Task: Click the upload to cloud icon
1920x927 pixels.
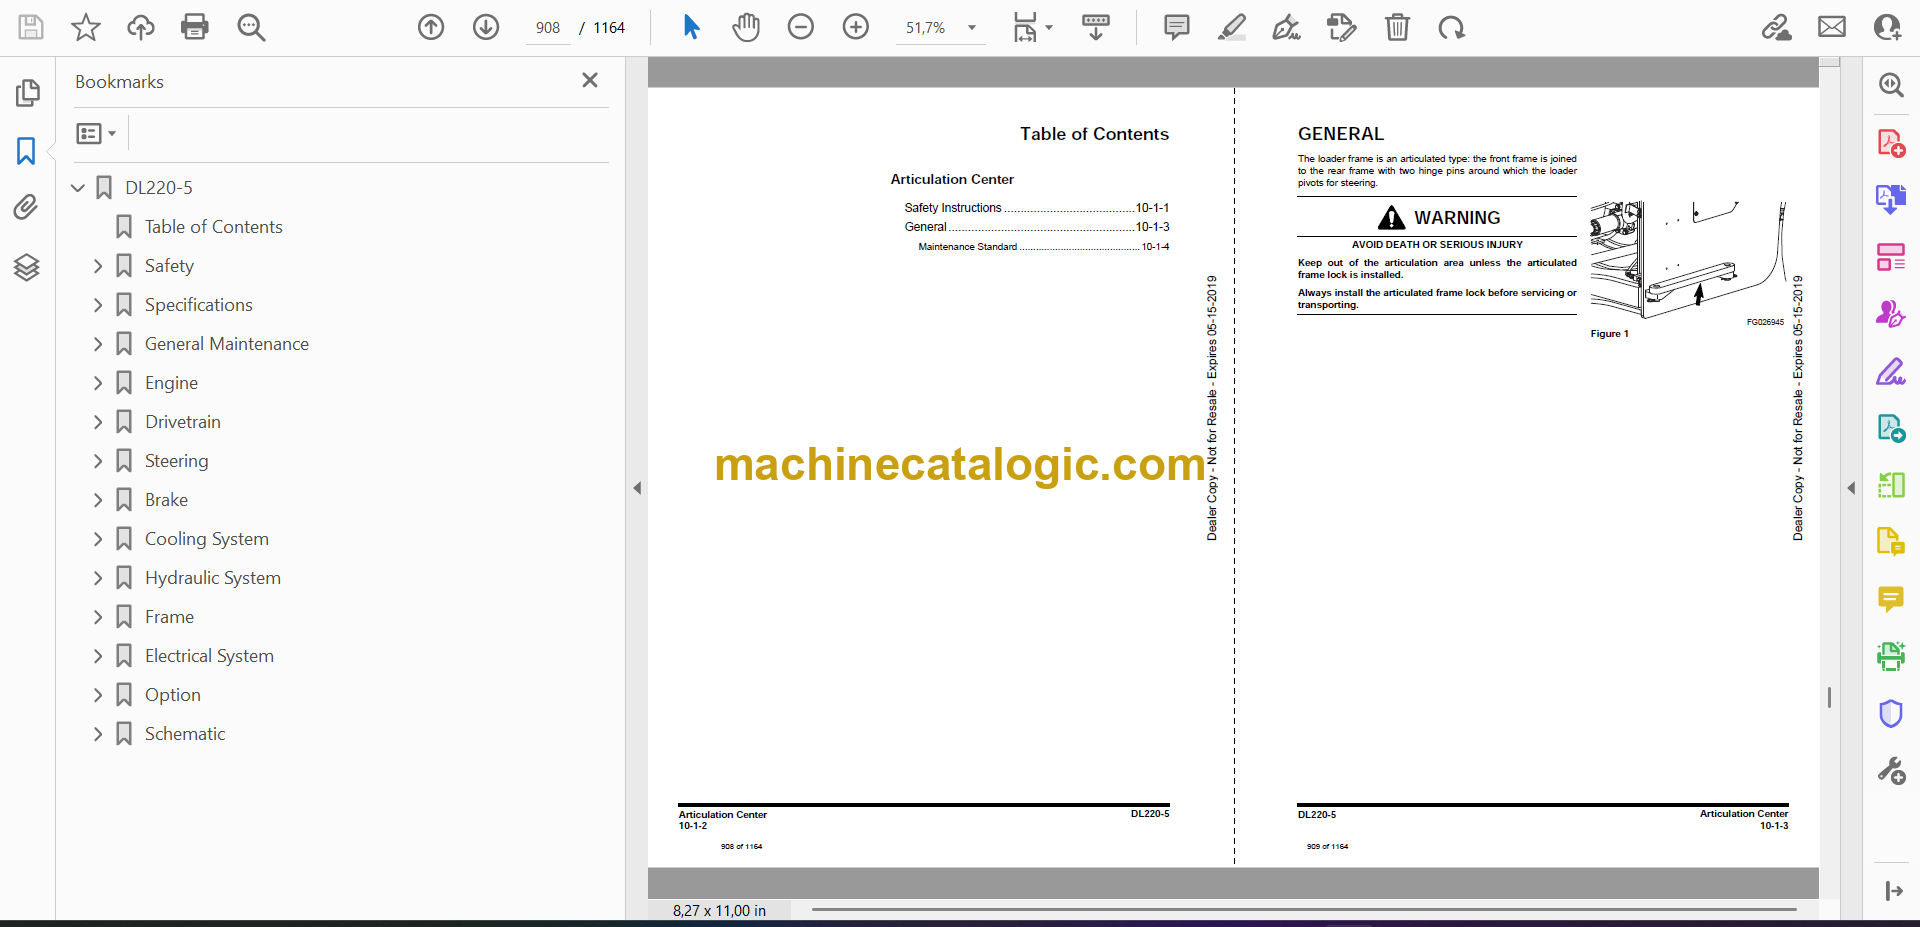Action: (x=141, y=27)
